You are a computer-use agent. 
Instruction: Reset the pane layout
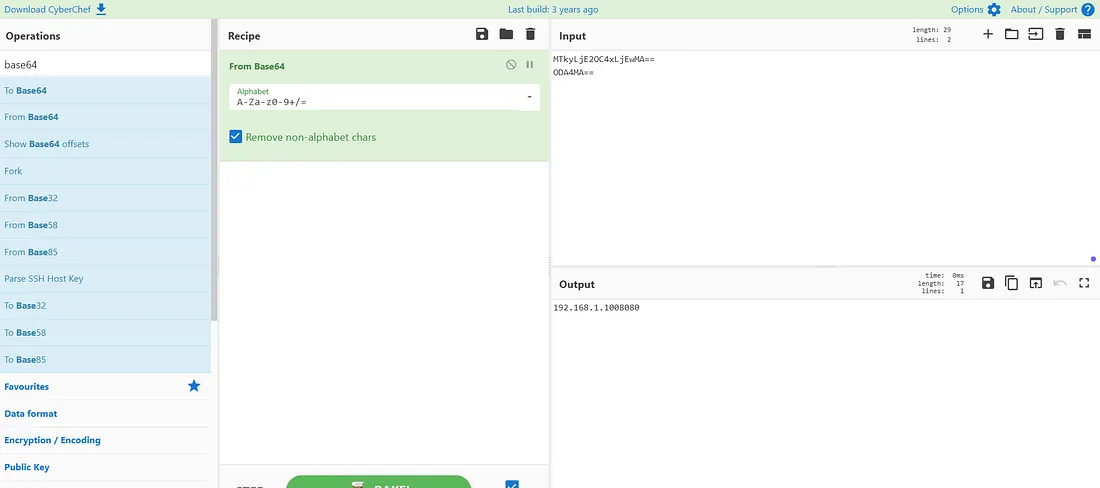pyautogui.click(x=1084, y=35)
